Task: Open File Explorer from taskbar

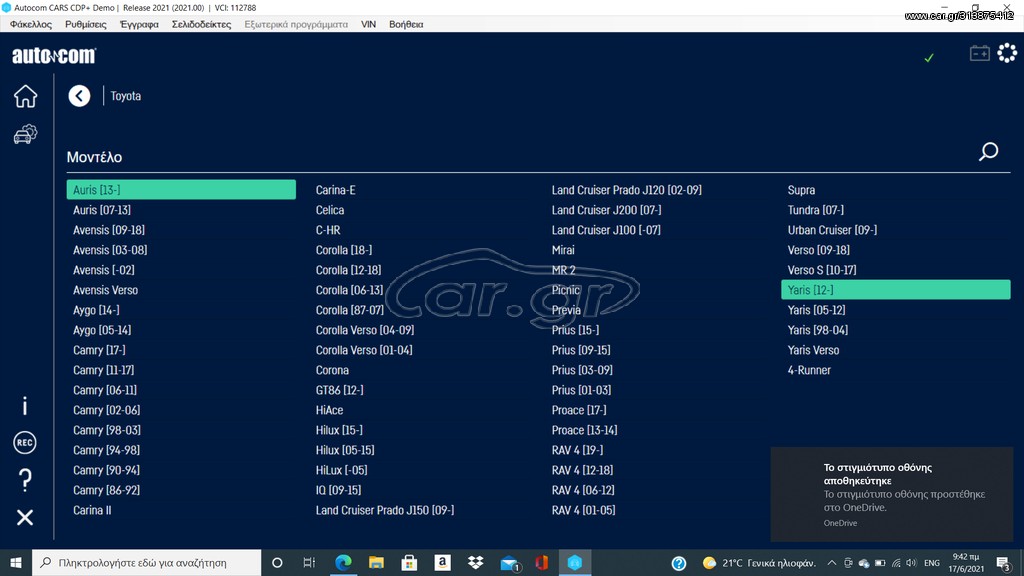Action: coord(376,562)
